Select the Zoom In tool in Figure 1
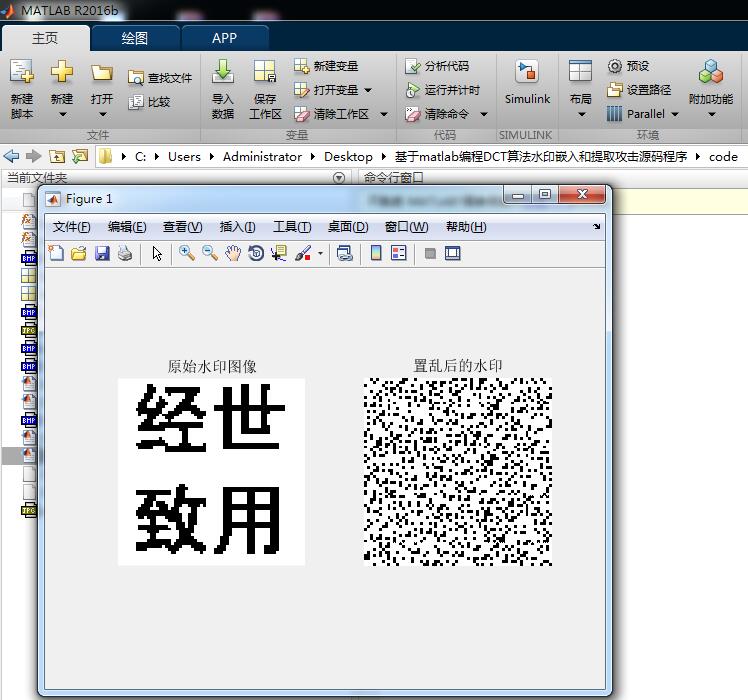Image resolution: width=748 pixels, height=700 pixels. pyautogui.click(x=187, y=253)
